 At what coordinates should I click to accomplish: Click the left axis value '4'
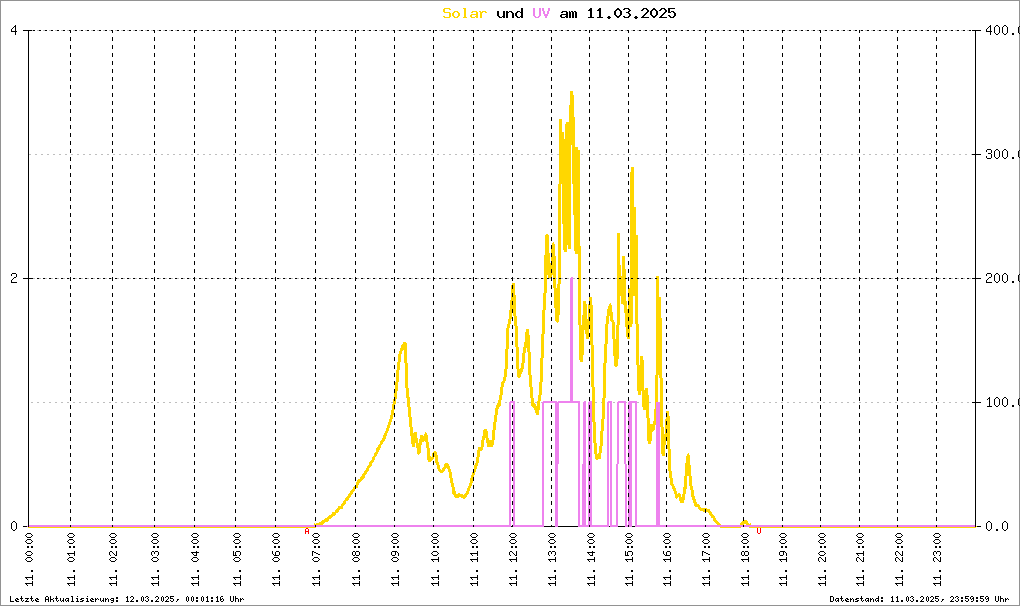(14, 31)
